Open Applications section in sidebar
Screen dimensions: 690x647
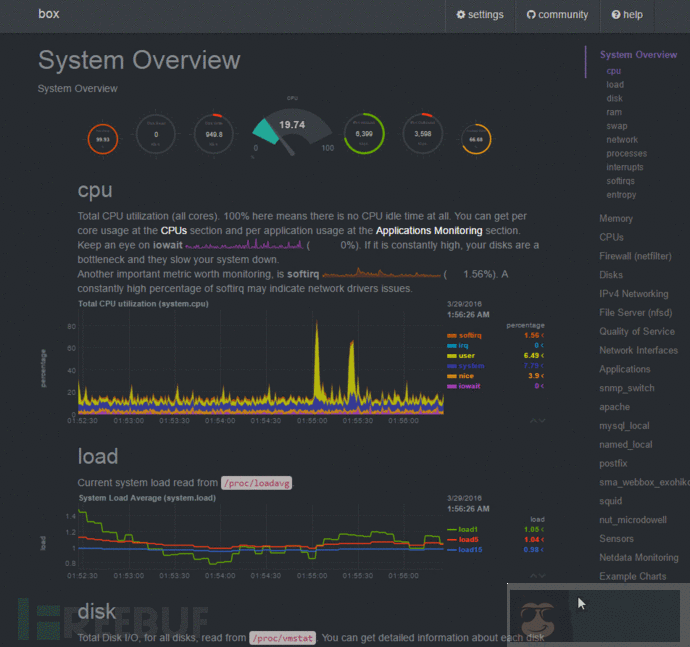click(624, 369)
